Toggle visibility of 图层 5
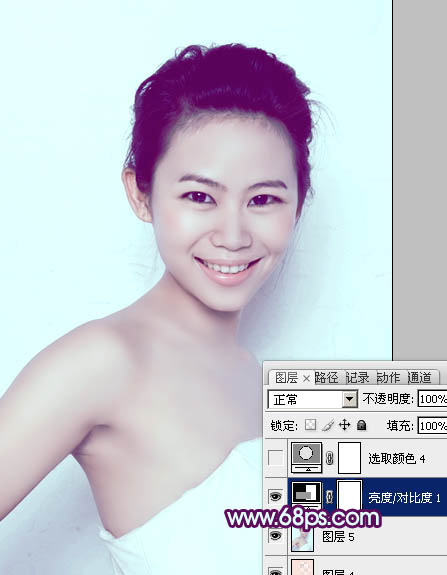Screen dimensions: 447x575 (275, 536)
